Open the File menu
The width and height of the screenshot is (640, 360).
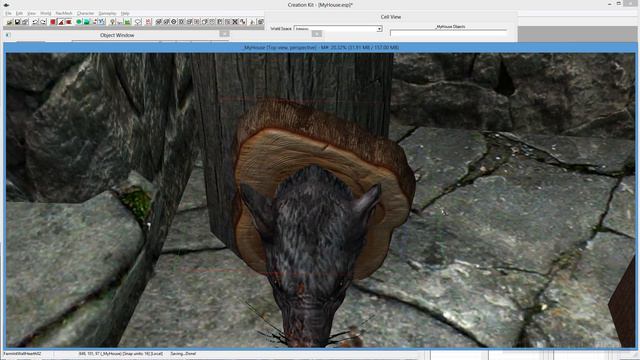(x=8, y=13)
